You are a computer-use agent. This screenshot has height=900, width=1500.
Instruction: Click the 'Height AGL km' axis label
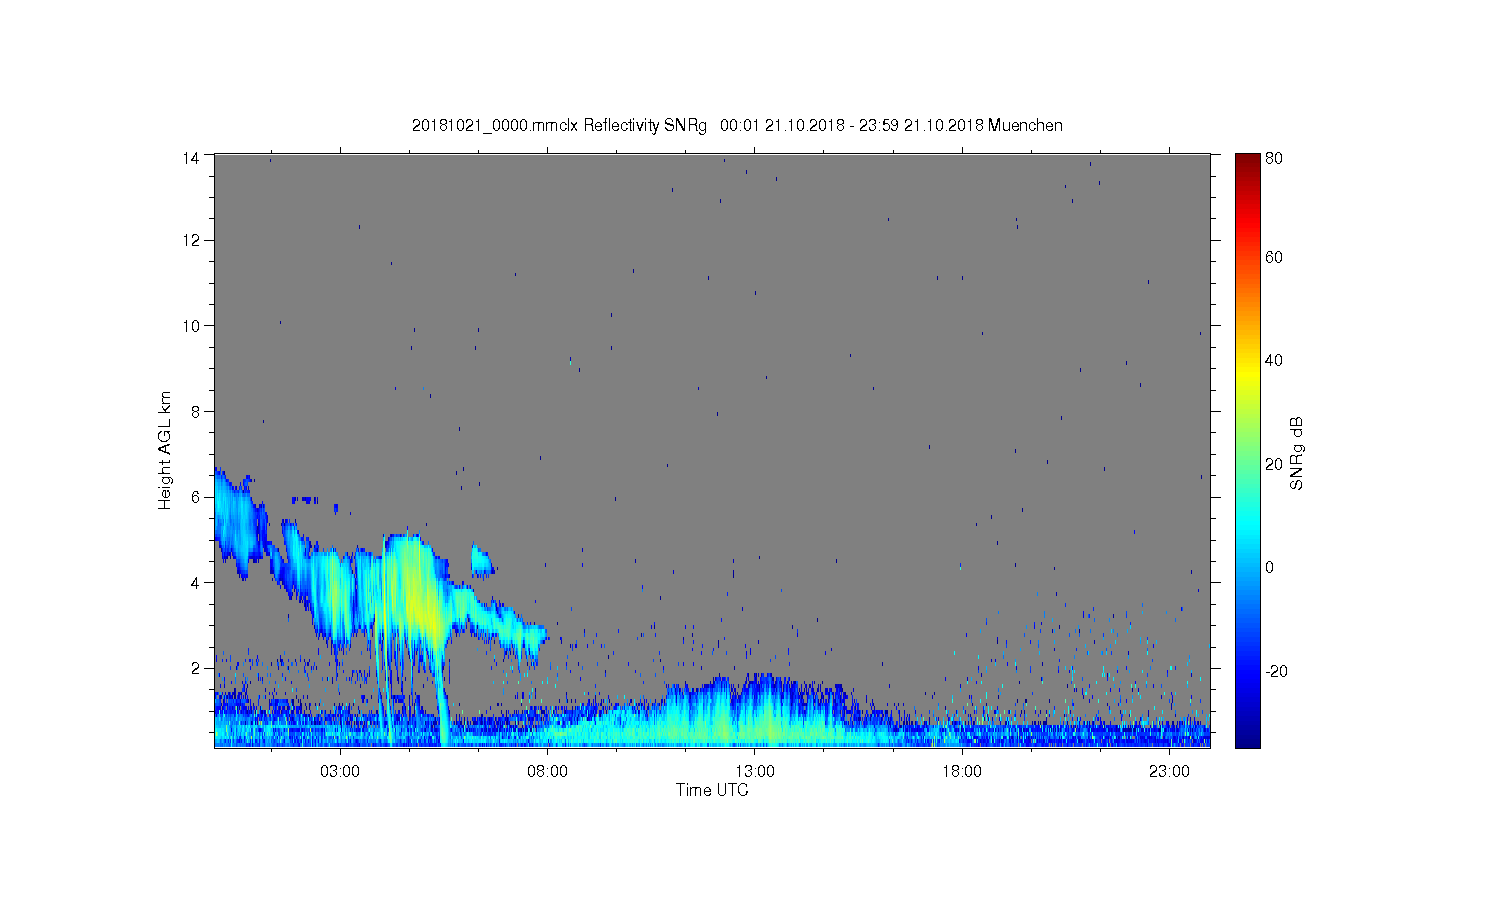click(x=165, y=450)
